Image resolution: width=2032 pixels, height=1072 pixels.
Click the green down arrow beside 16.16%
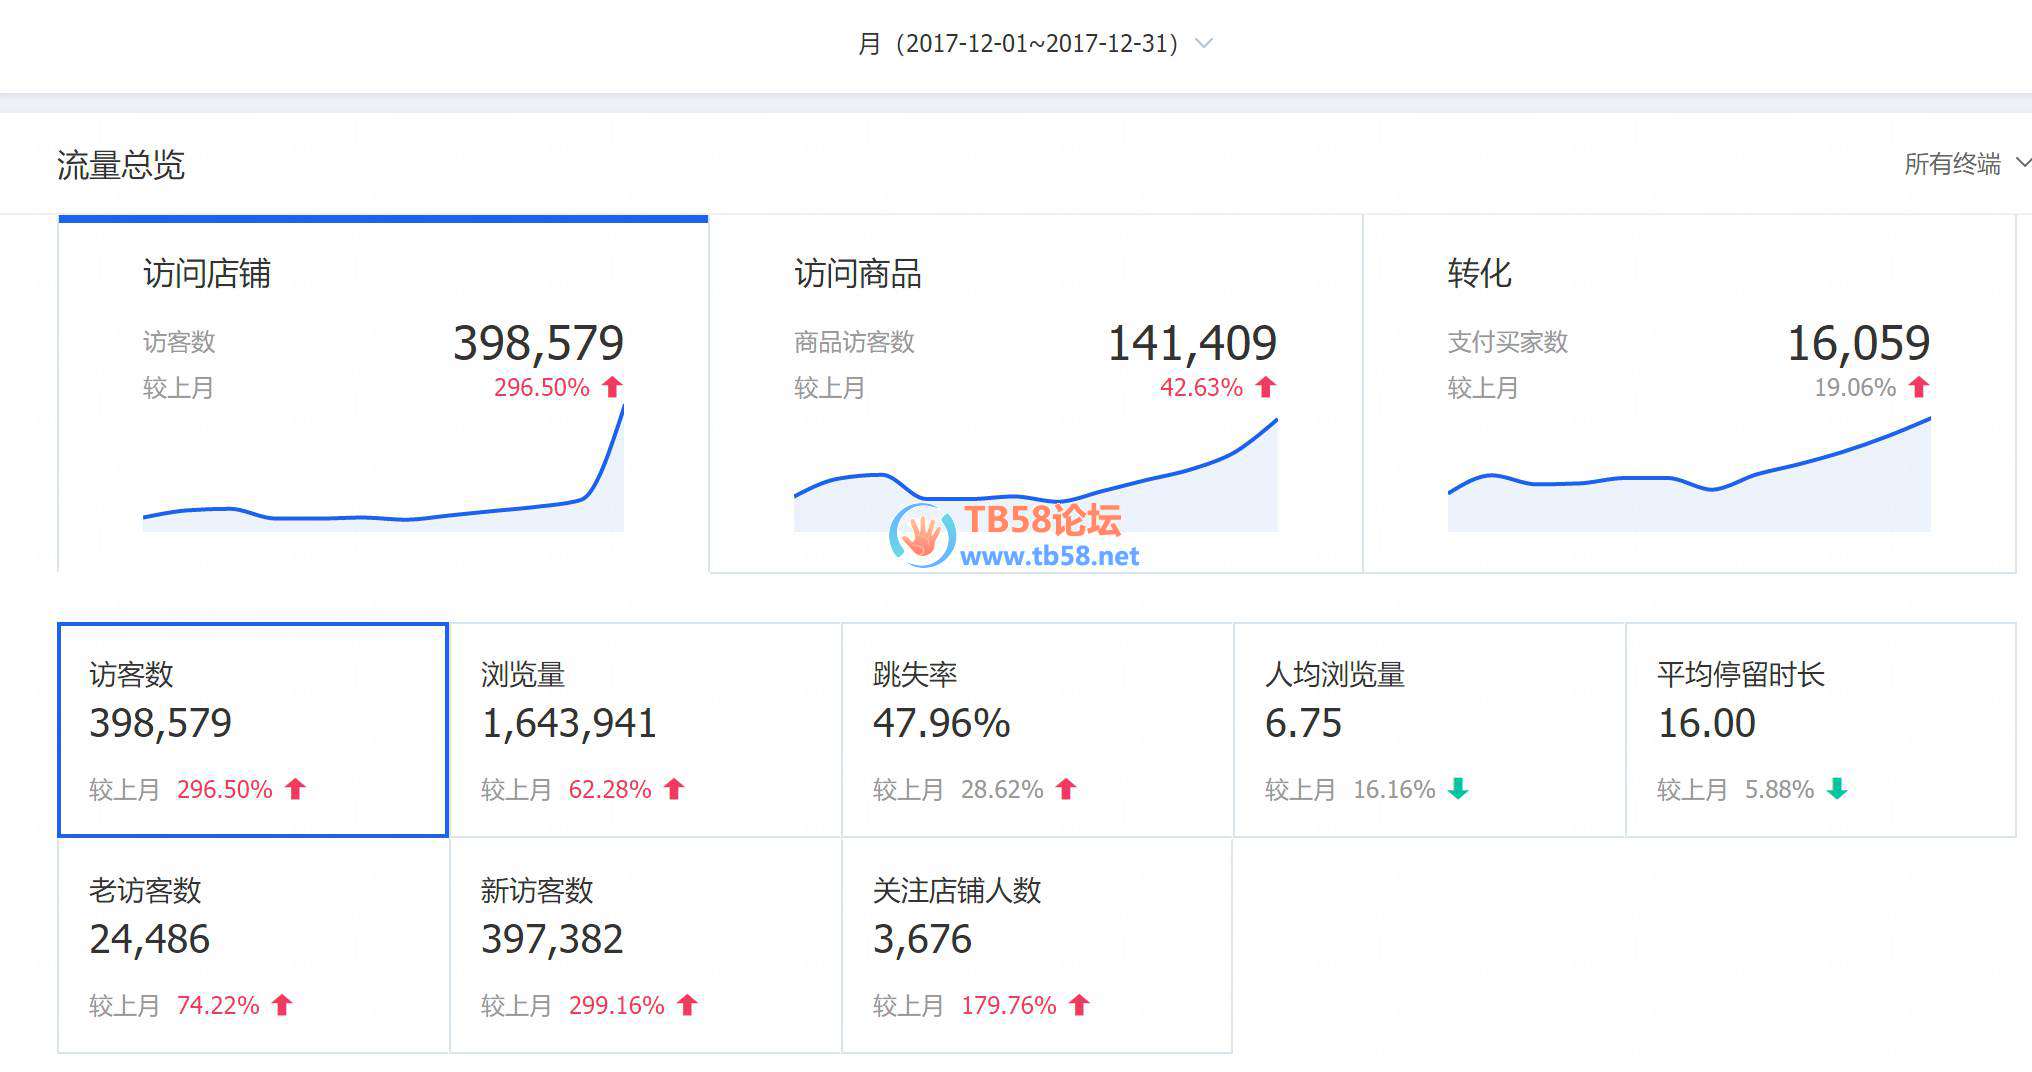pyautogui.click(x=1458, y=789)
